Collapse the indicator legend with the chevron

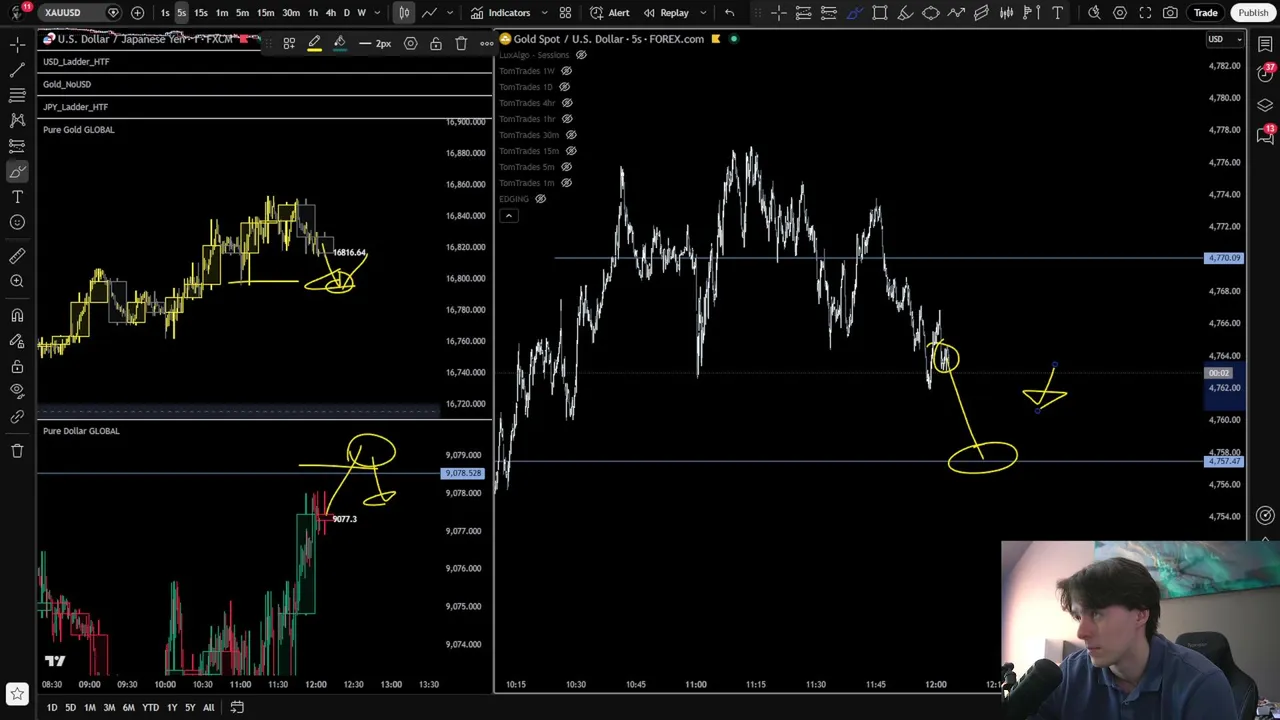(508, 216)
